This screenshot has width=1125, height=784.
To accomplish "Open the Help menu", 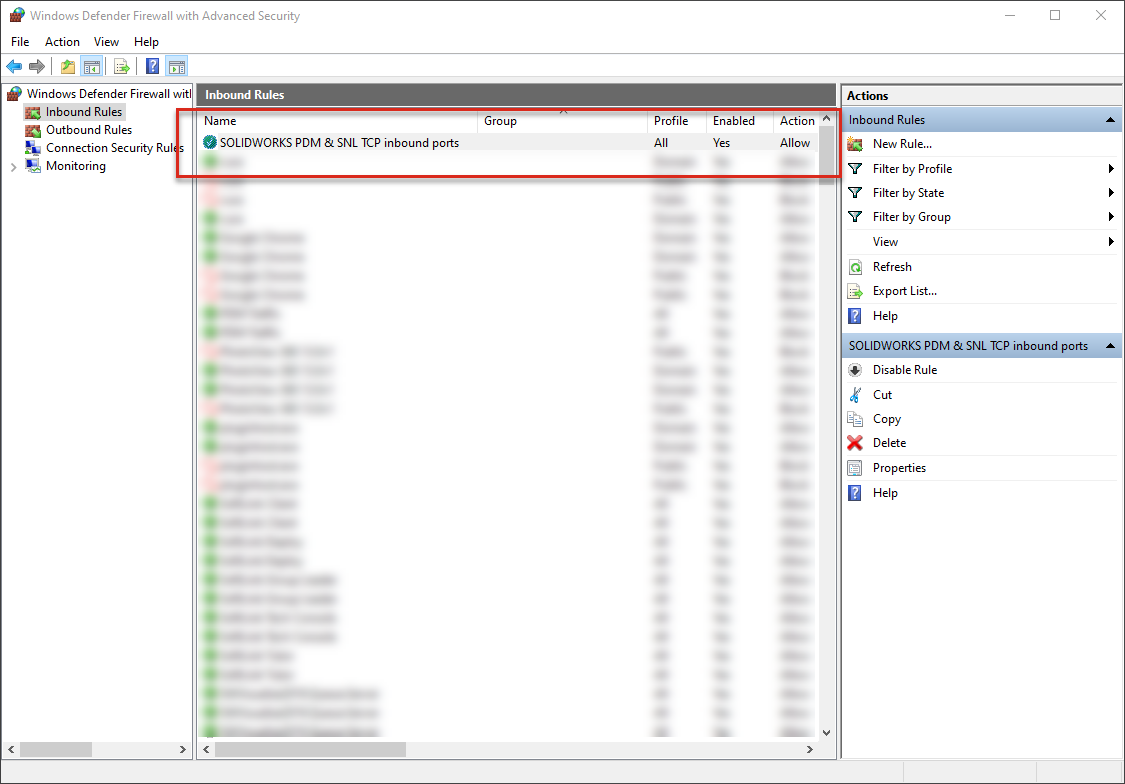I will coord(146,42).
